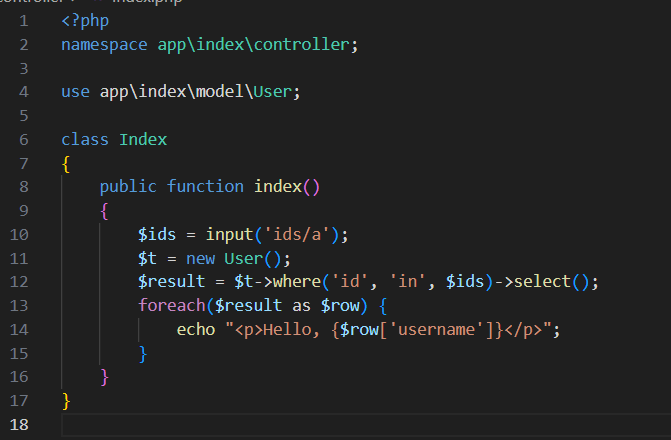Click the use keyword
671x440 pixels.
(75, 92)
